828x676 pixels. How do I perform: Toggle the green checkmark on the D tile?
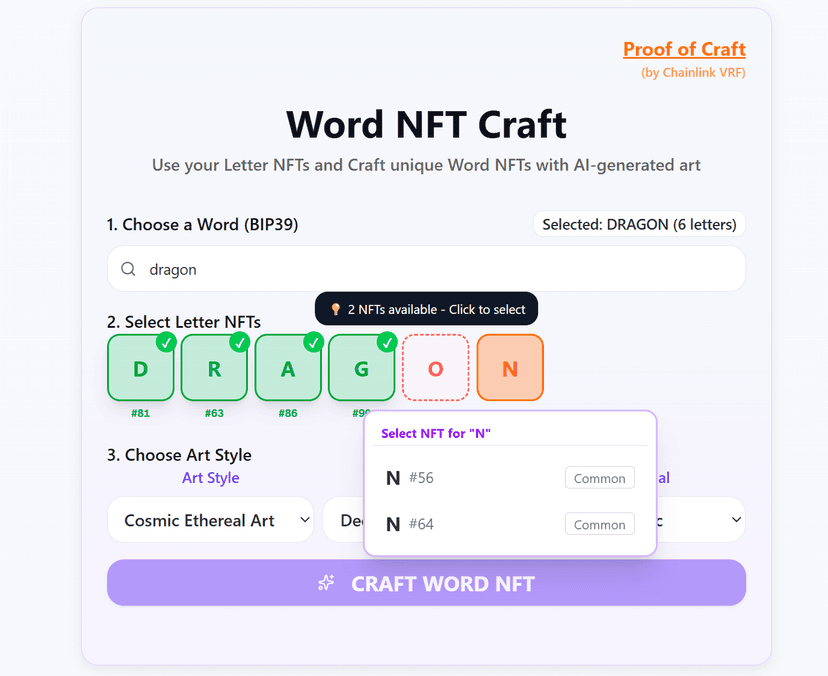tap(168, 342)
